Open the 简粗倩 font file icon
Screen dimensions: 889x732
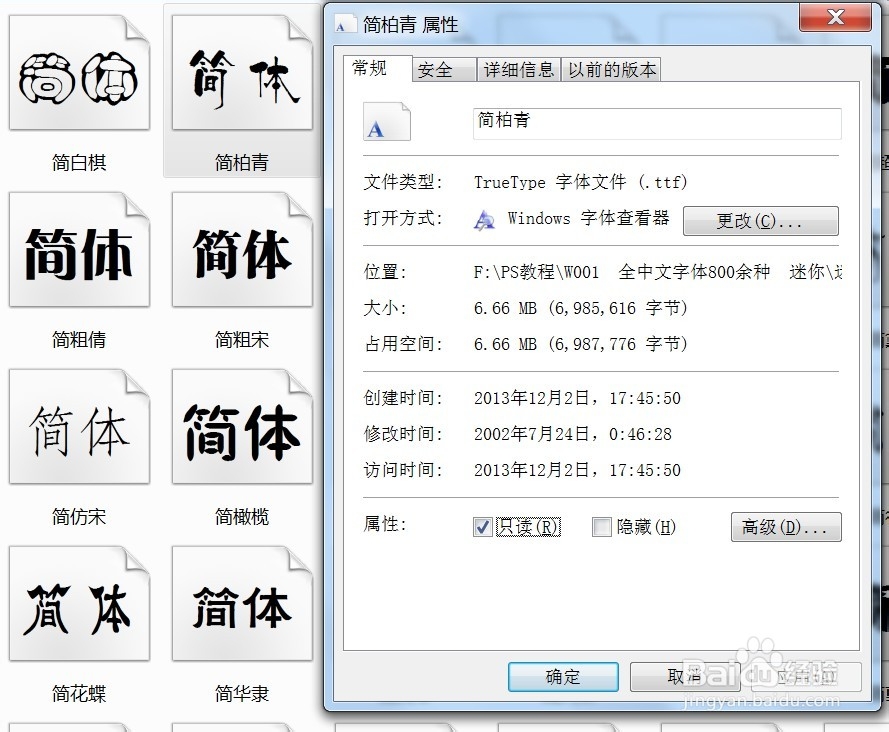(79, 250)
